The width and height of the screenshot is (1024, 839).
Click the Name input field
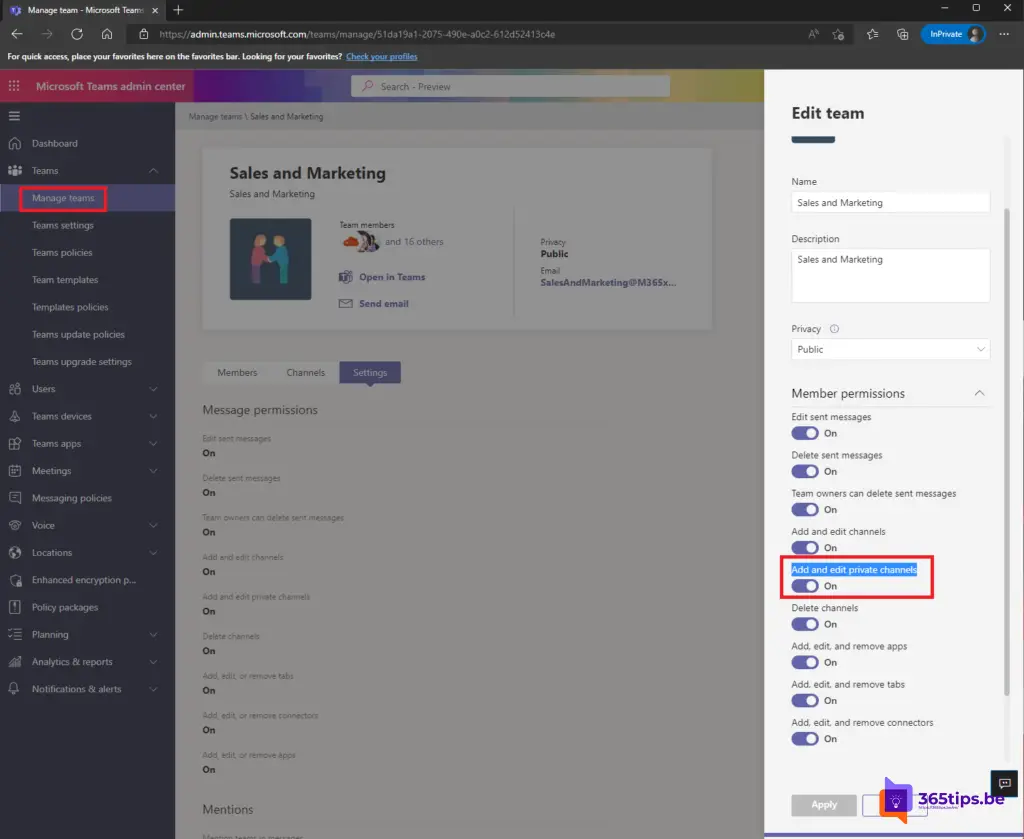click(890, 202)
